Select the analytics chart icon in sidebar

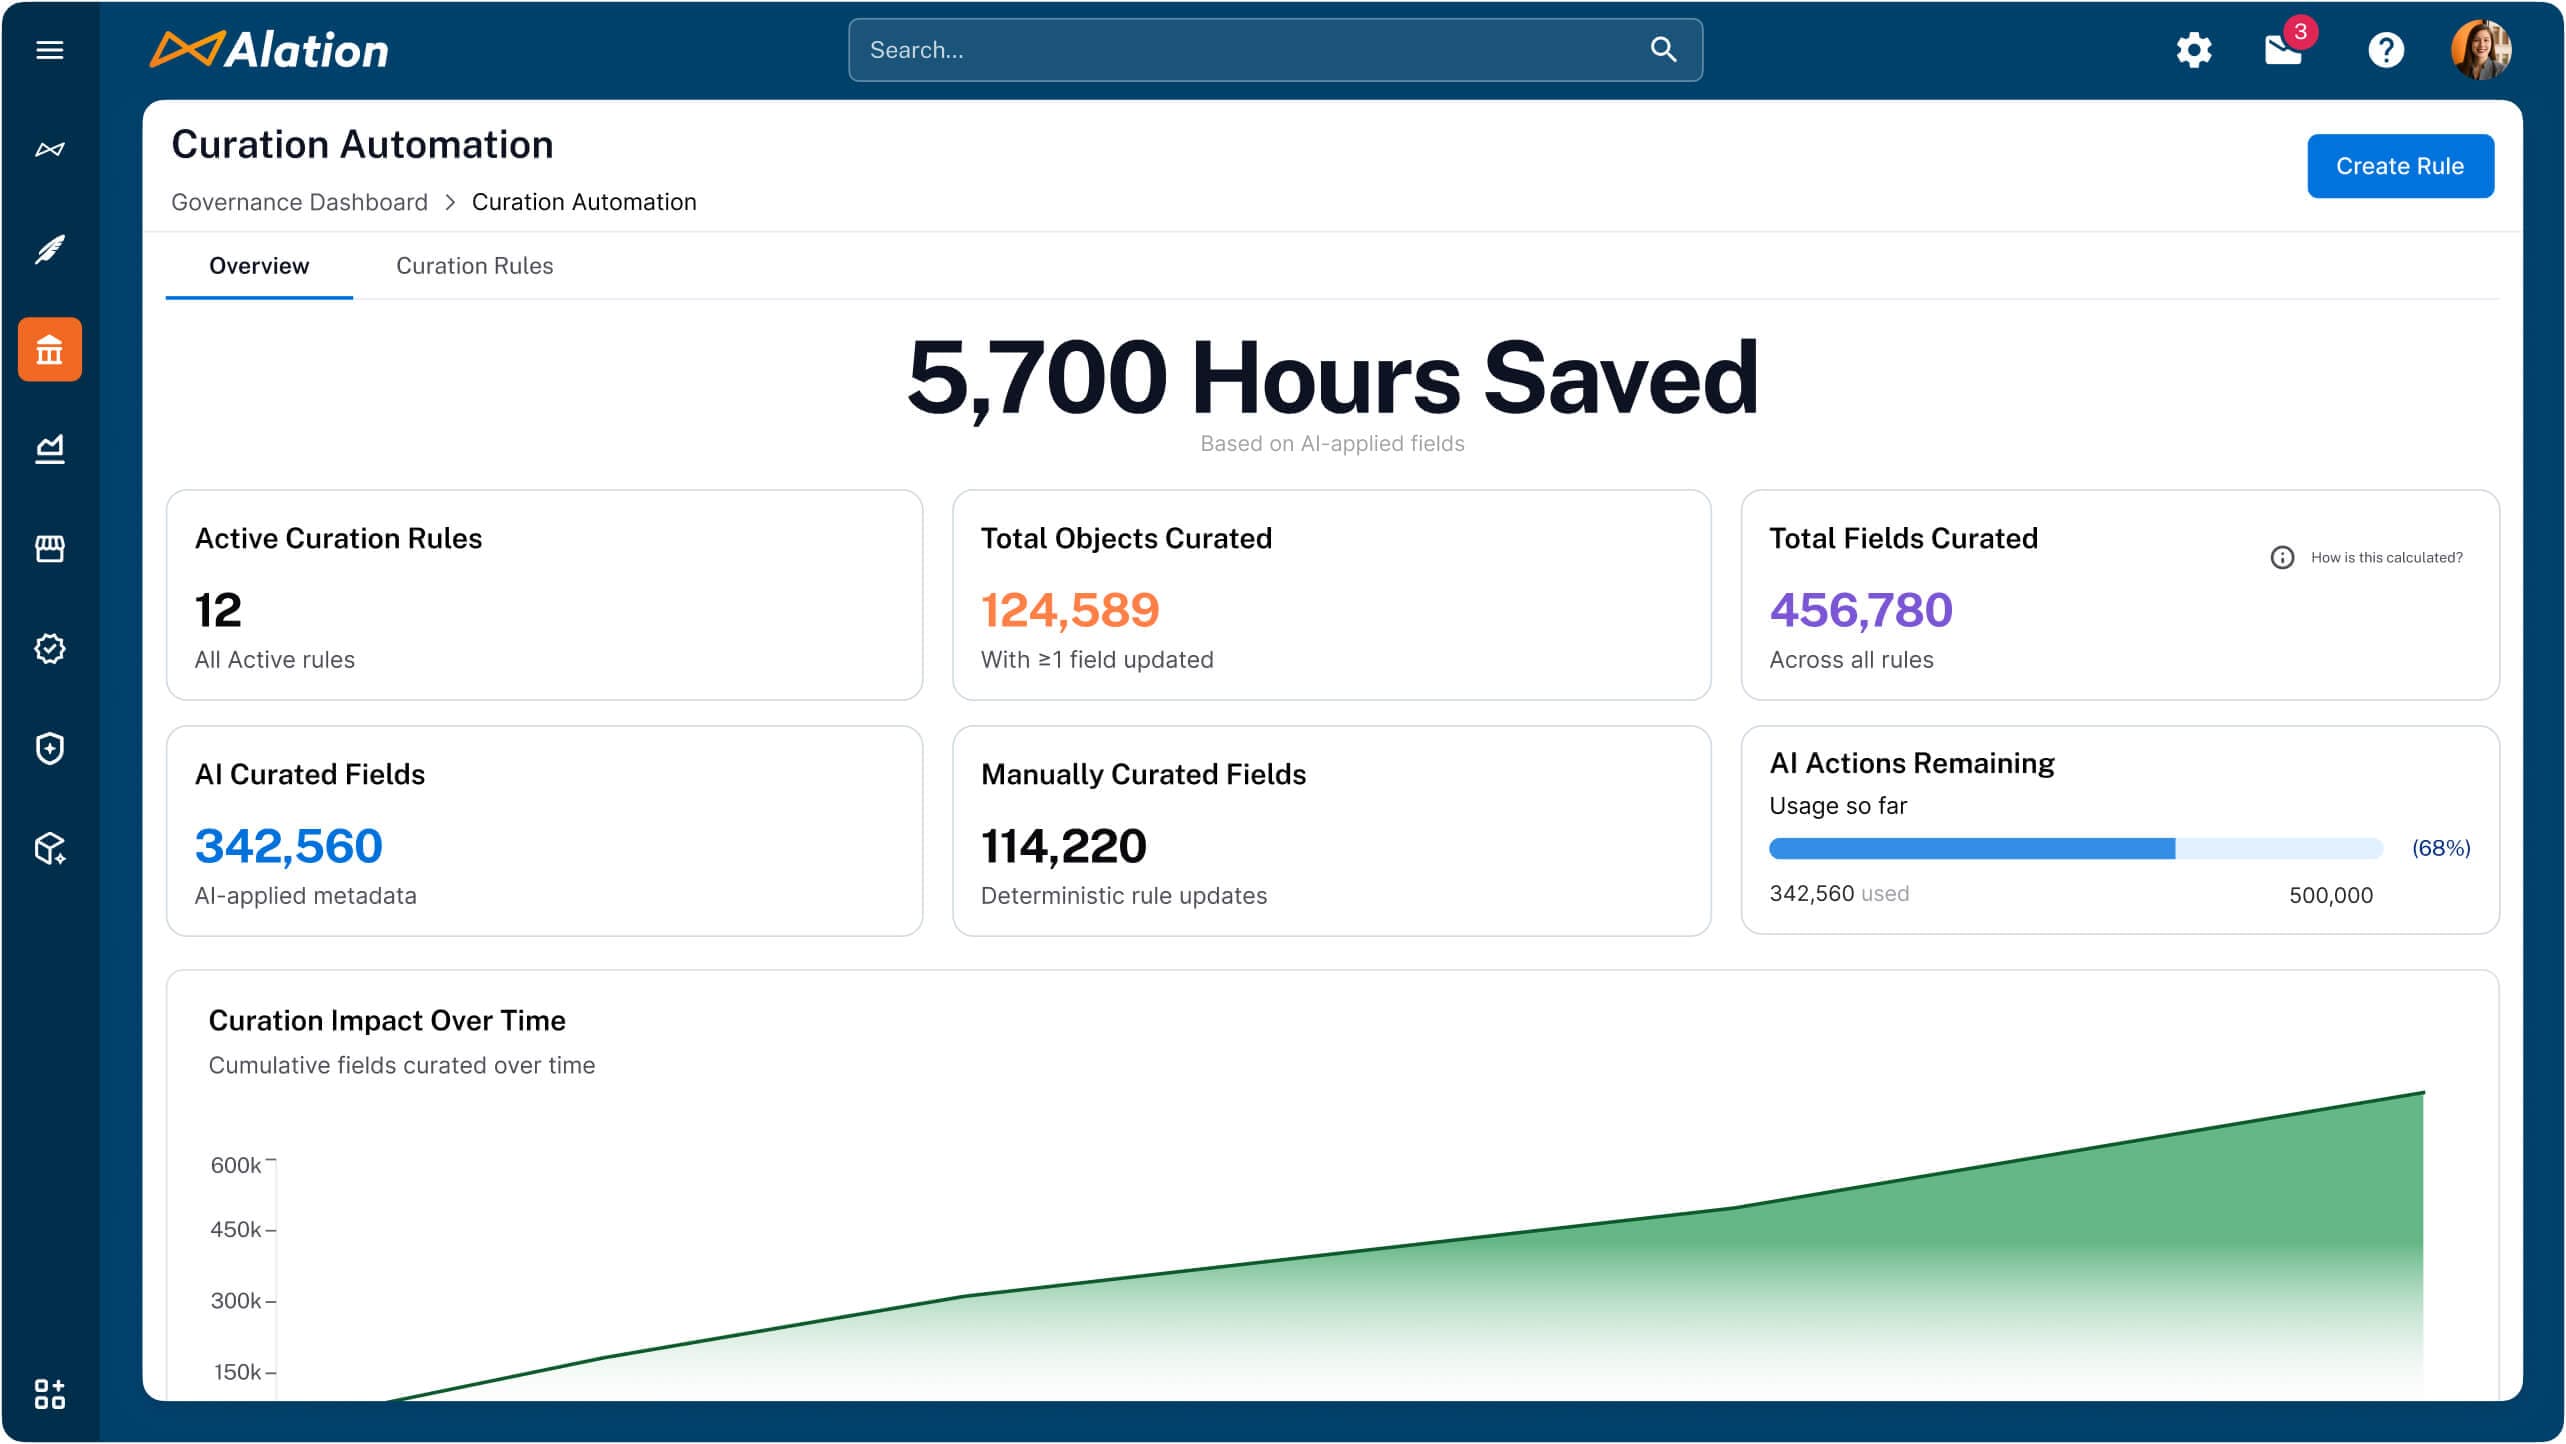point(50,448)
